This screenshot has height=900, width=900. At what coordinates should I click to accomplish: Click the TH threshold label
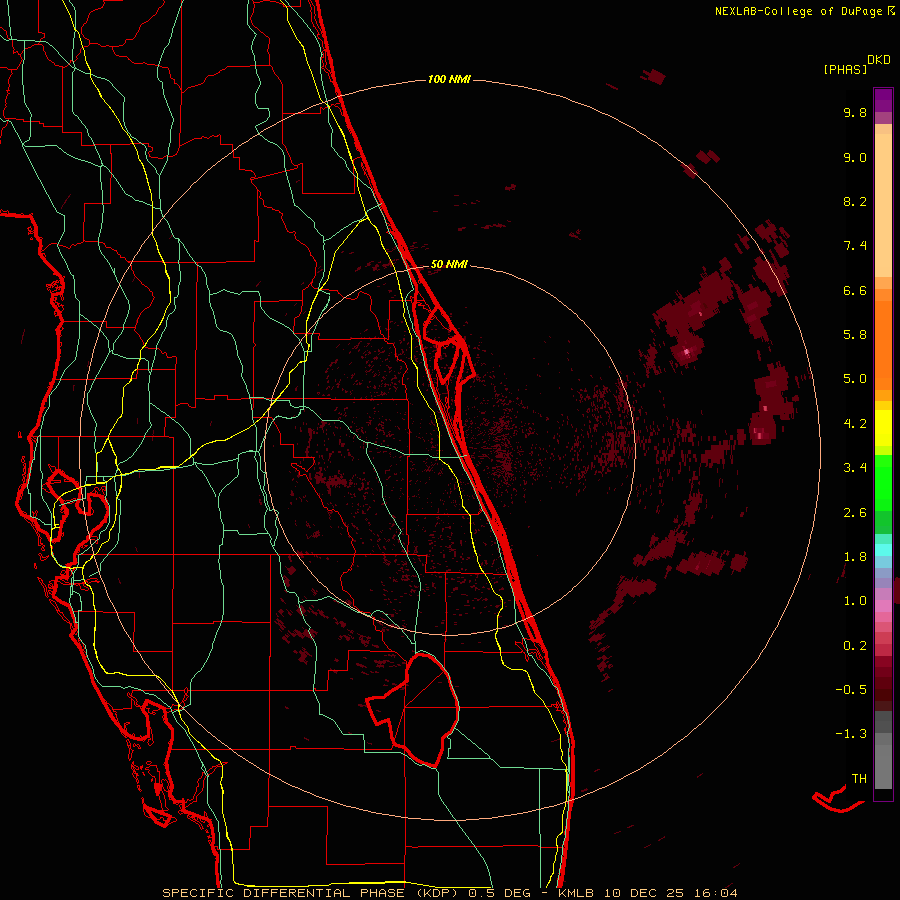tap(859, 779)
